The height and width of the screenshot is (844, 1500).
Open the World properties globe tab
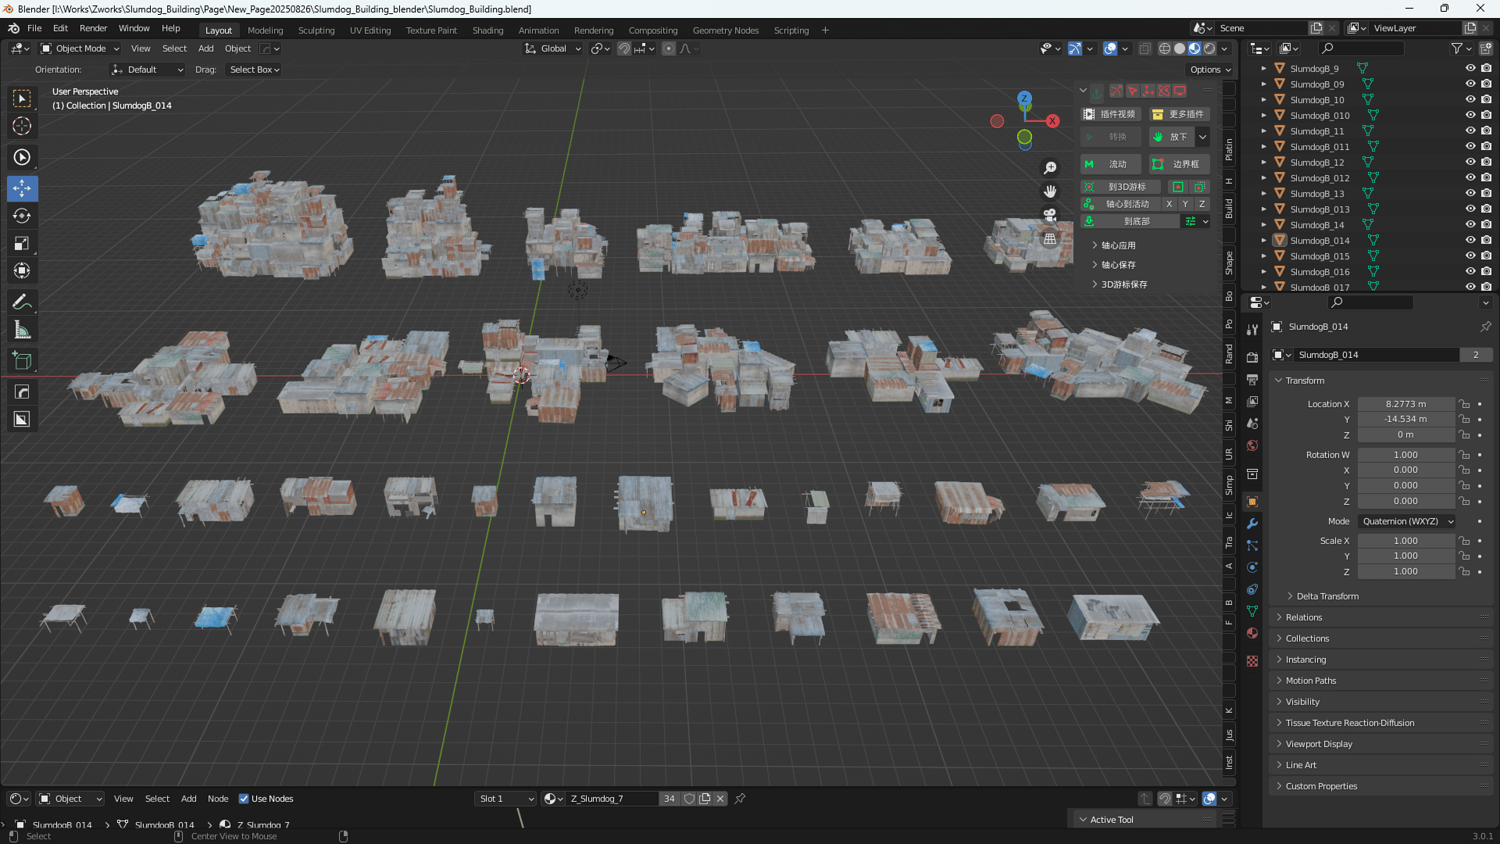pos(1252,446)
